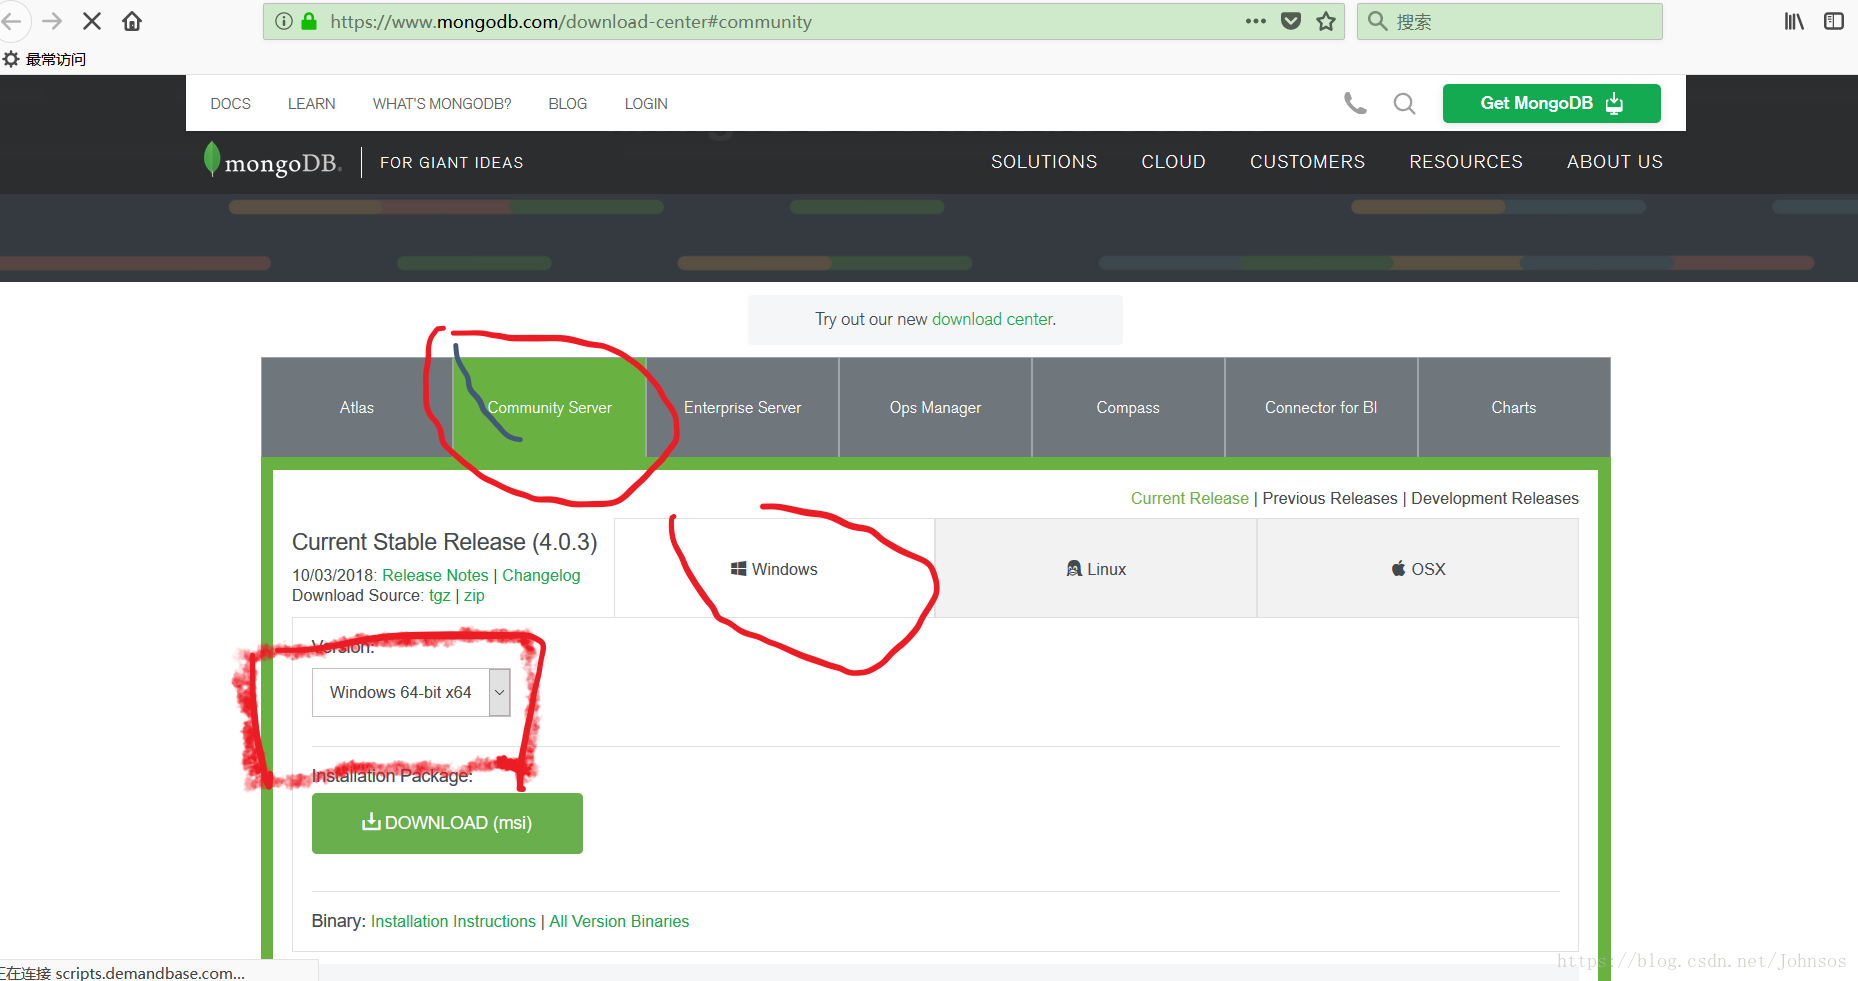Click the green padlock security icon
Image resolution: width=1858 pixels, height=981 pixels.
pyautogui.click(x=309, y=21)
